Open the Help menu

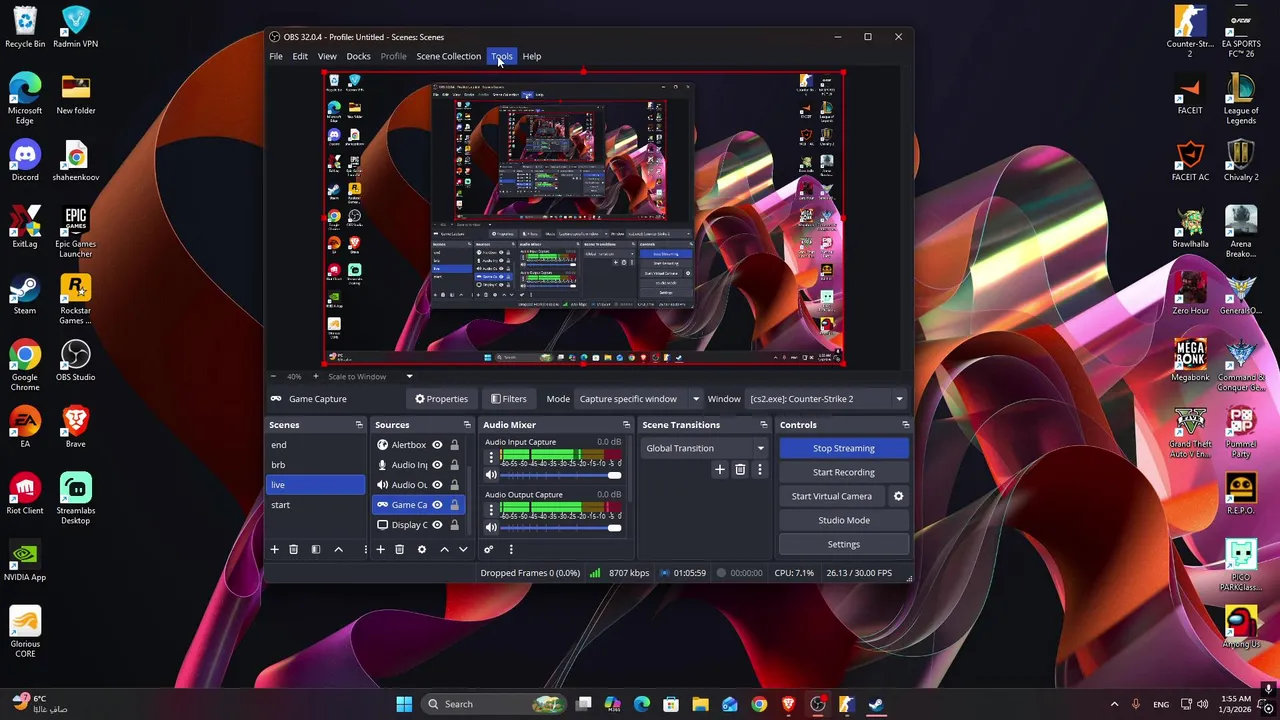[532, 56]
